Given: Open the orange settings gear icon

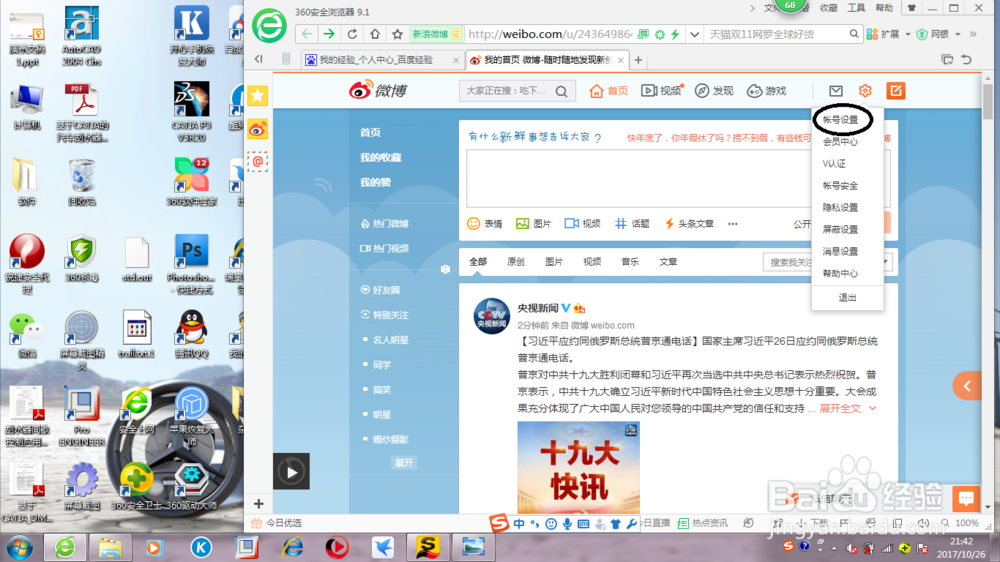Looking at the screenshot, I should (865, 91).
